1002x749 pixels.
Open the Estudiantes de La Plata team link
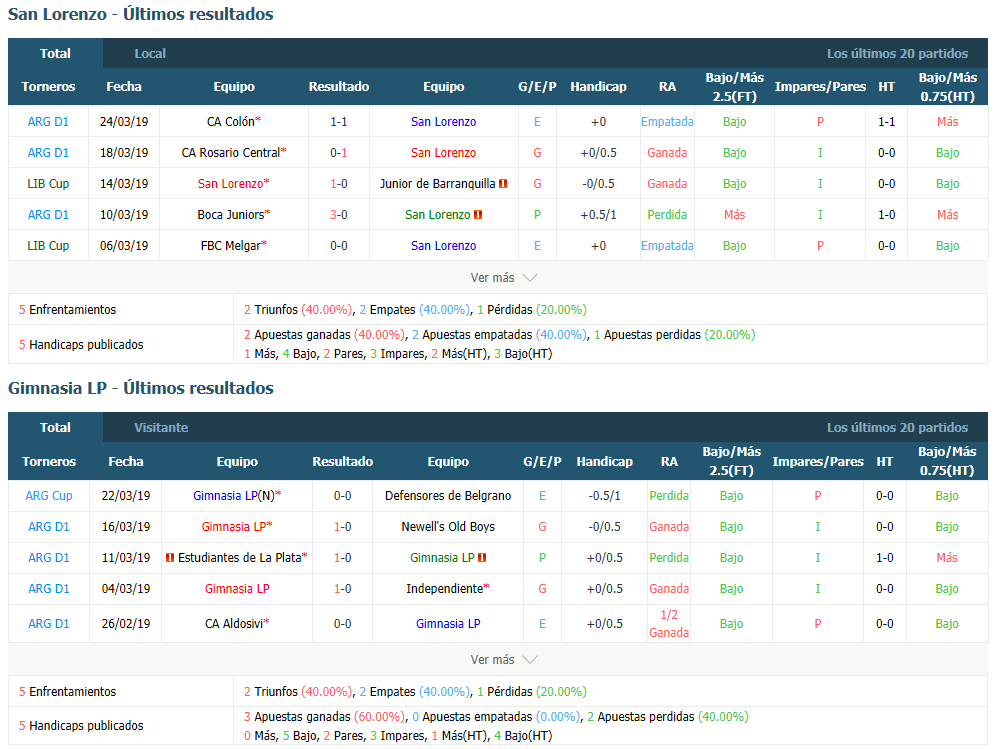coord(240,558)
